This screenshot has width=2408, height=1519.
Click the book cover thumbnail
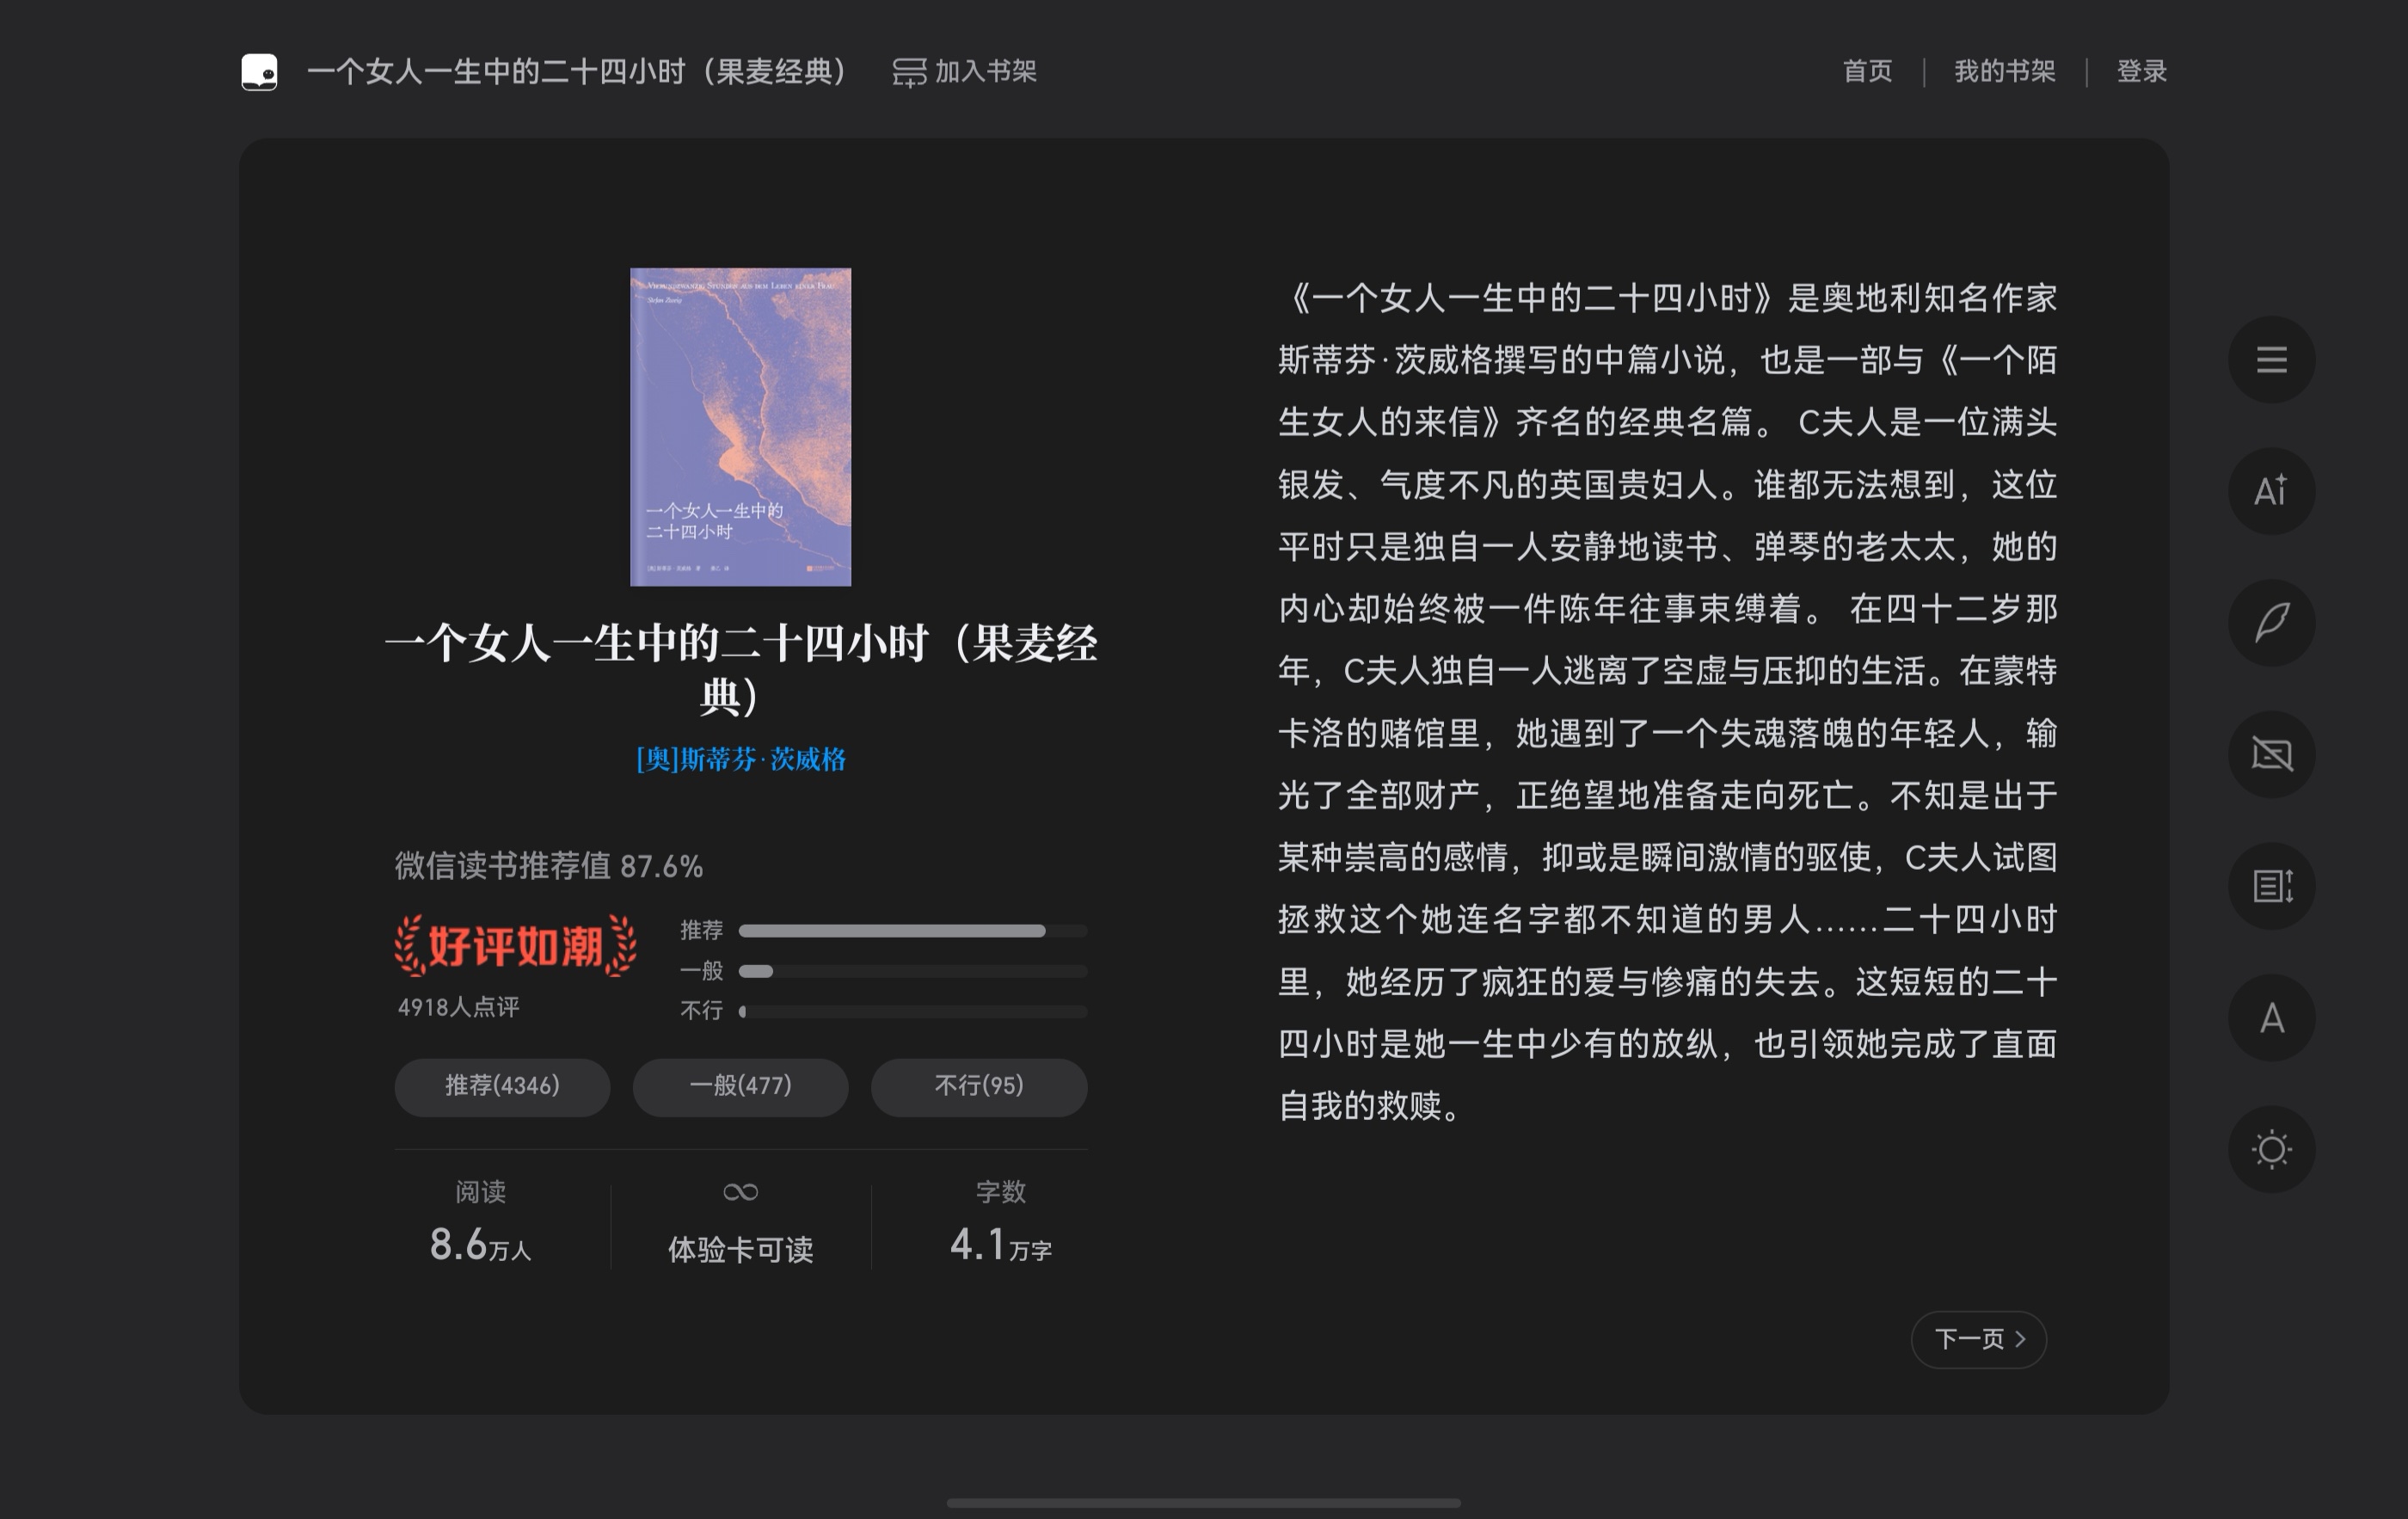[740, 427]
